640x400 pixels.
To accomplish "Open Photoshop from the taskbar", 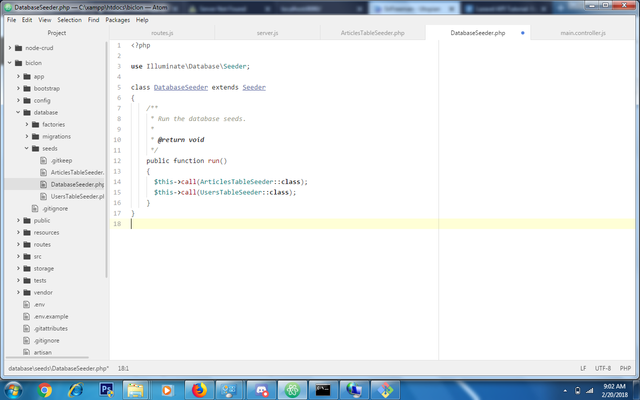I will tap(107, 390).
